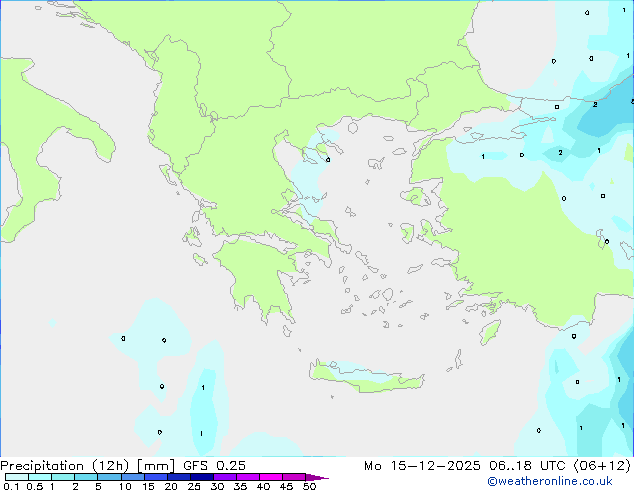This screenshot has width=634, height=490.
Task: Click the 10–15 mm legend swatch
Action: coord(132,477)
